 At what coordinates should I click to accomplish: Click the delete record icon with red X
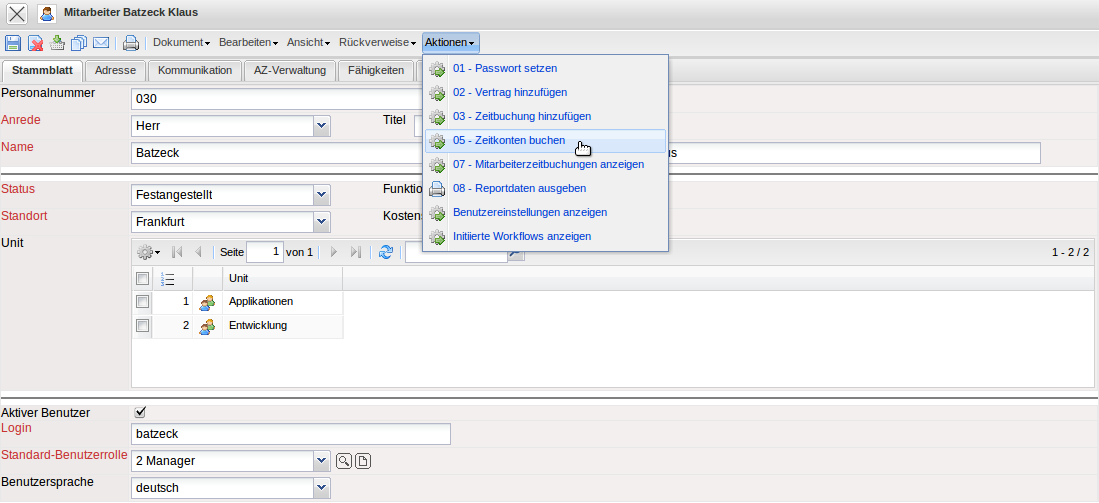(x=35, y=43)
